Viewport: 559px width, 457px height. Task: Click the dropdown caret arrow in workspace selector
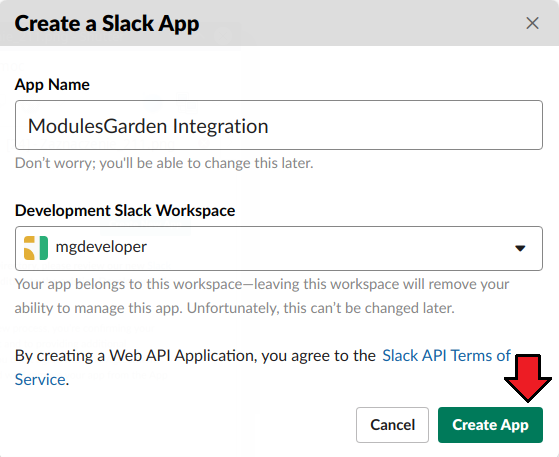coord(520,248)
